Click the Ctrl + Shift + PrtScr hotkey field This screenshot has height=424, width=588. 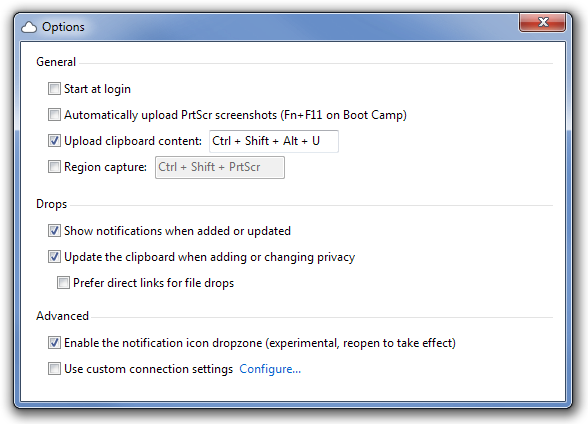(x=220, y=167)
